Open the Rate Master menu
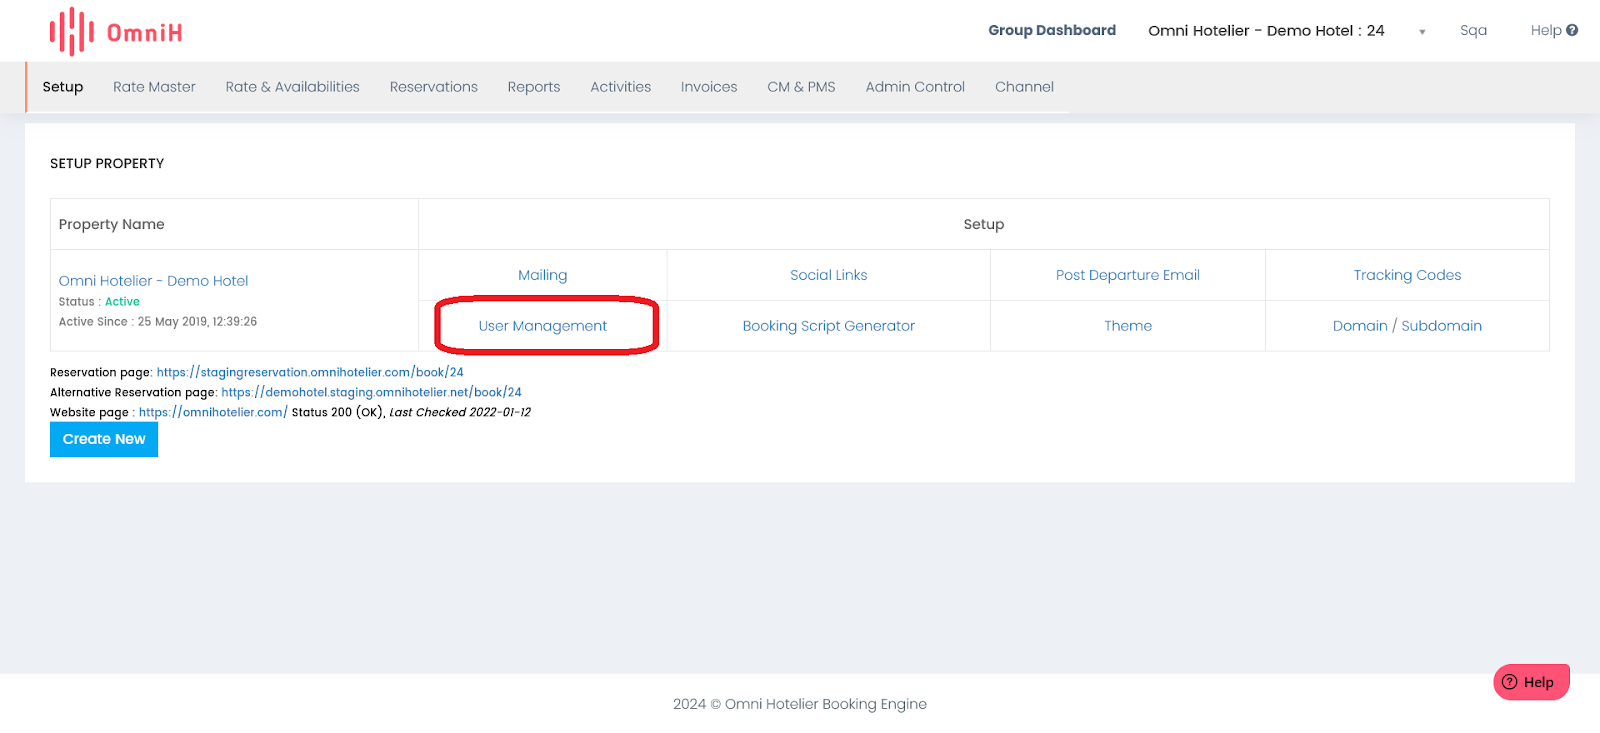The width and height of the screenshot is (1600, 733). click(154, 87)
